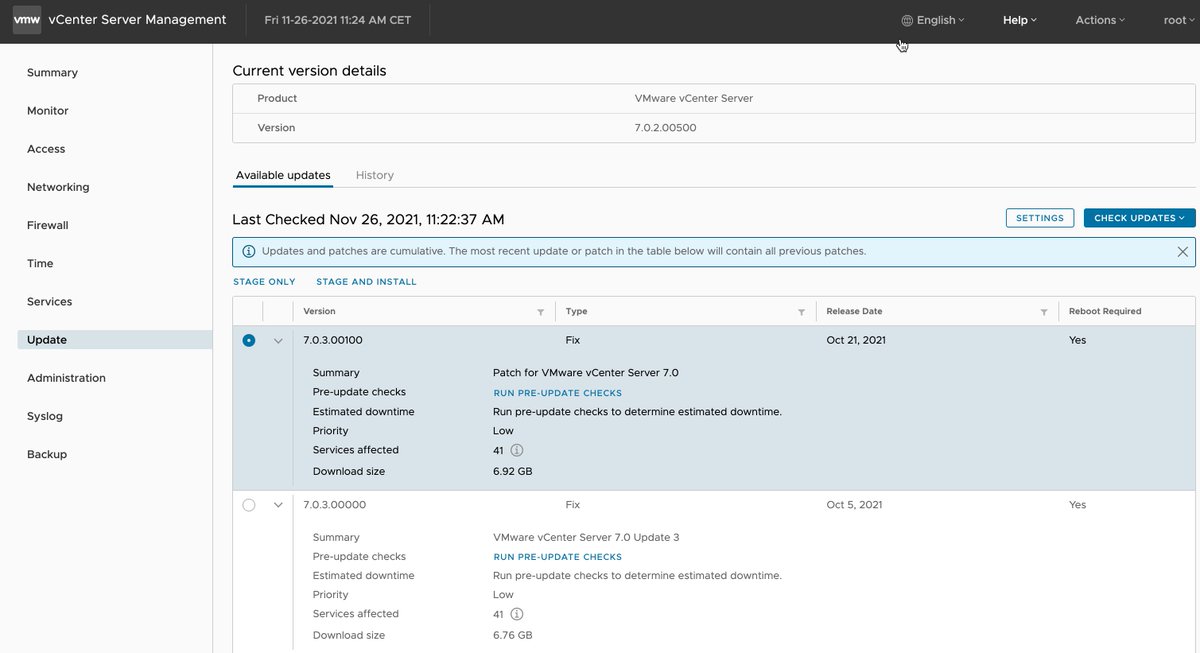This screenshot has height=653, width=1200.
Task: Run pre-update checks for 7.0.3.00100
Action: [557, 393]
